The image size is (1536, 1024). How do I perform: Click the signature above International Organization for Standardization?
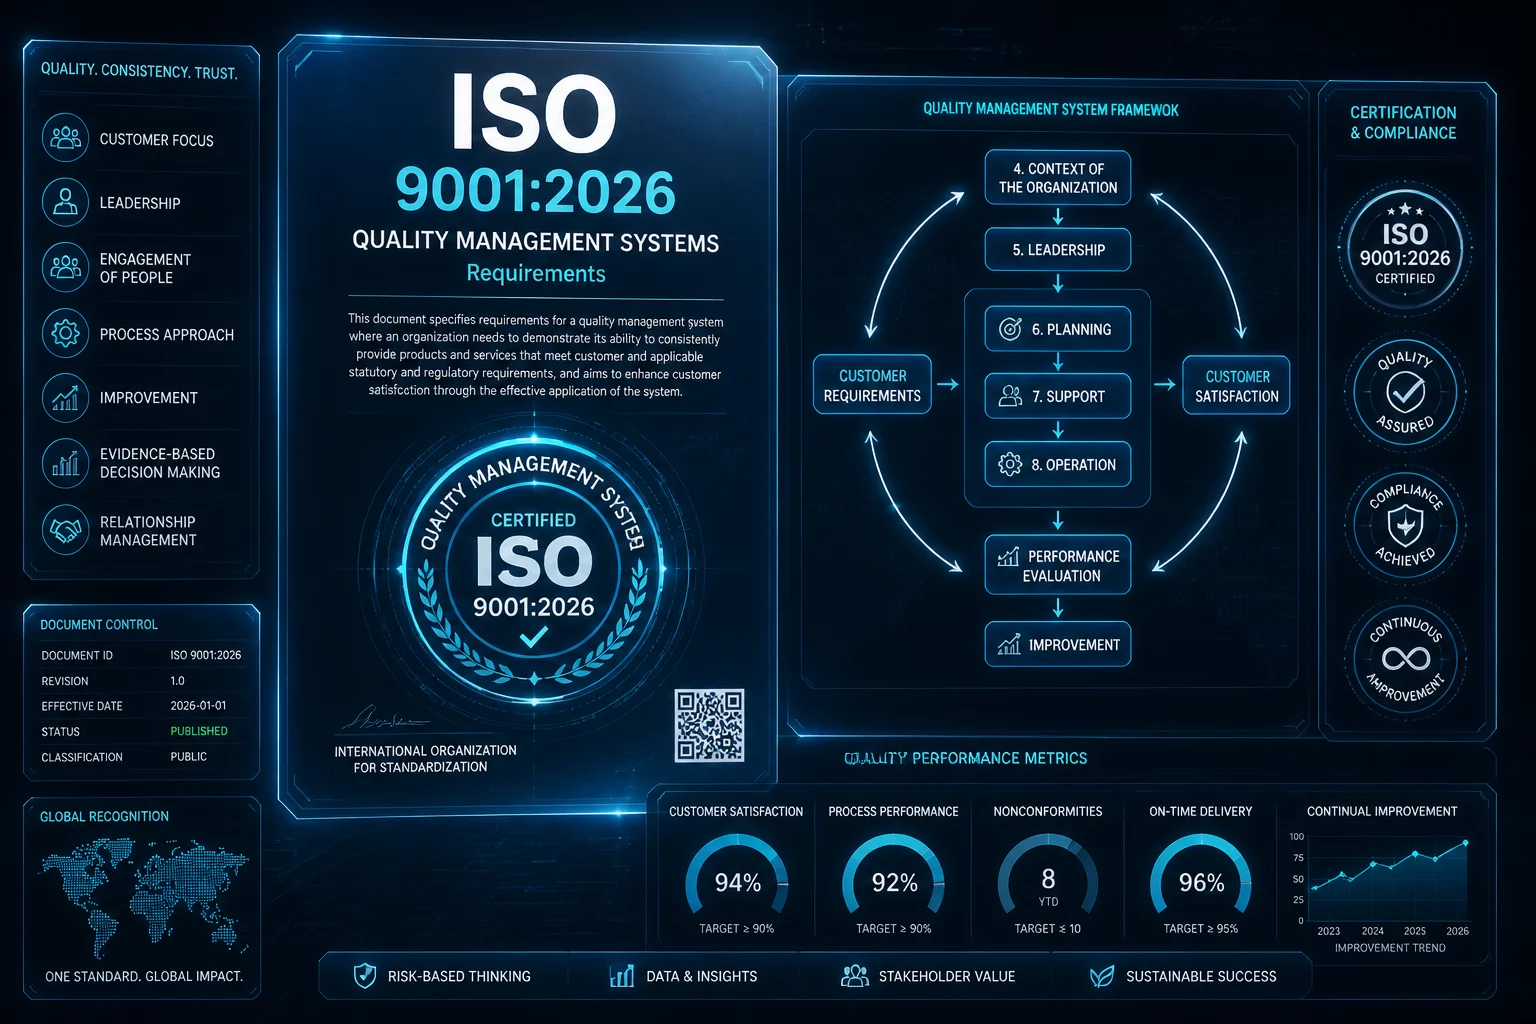coord(385,718)
